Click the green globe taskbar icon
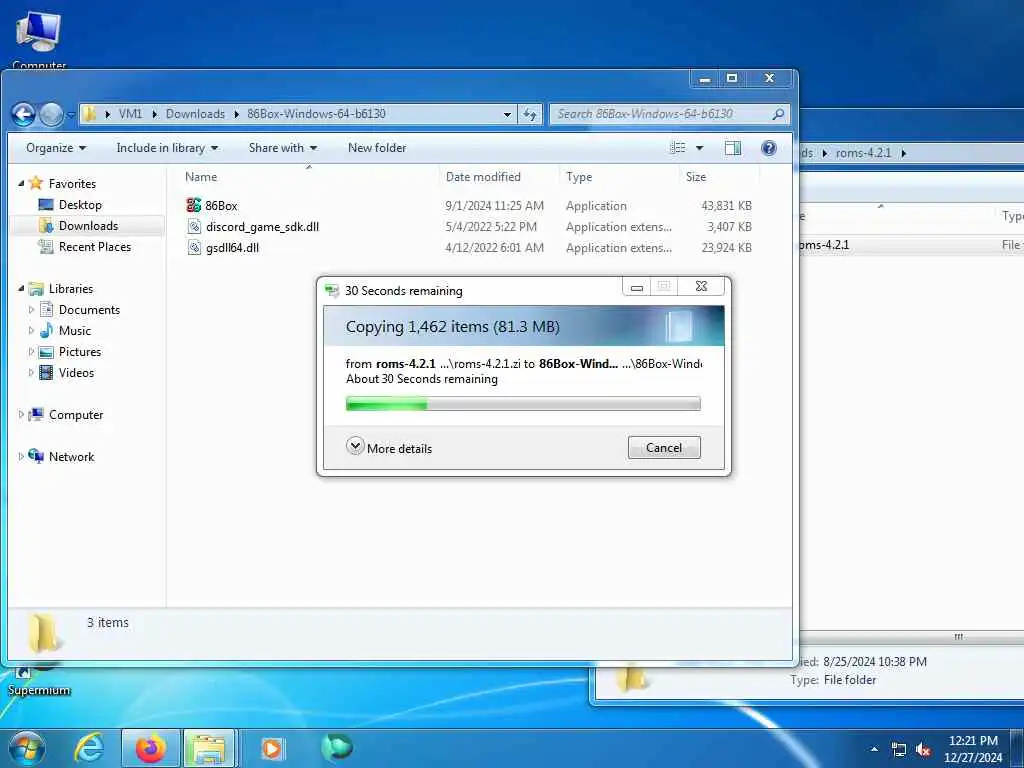This screenshot has width=1024, height=768. coord(337,747)
